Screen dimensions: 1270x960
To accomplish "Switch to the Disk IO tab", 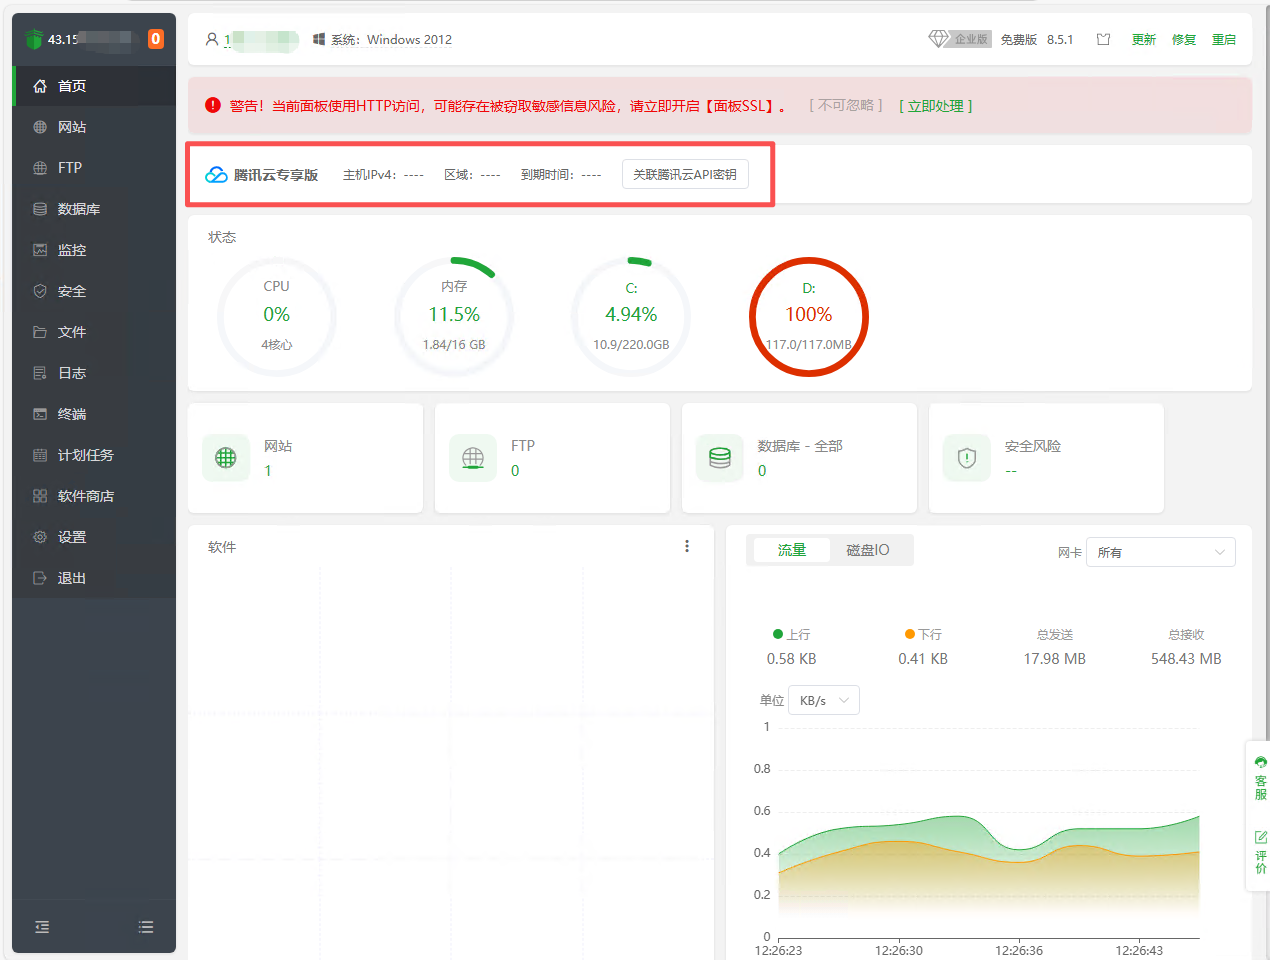I will point(867,550).
